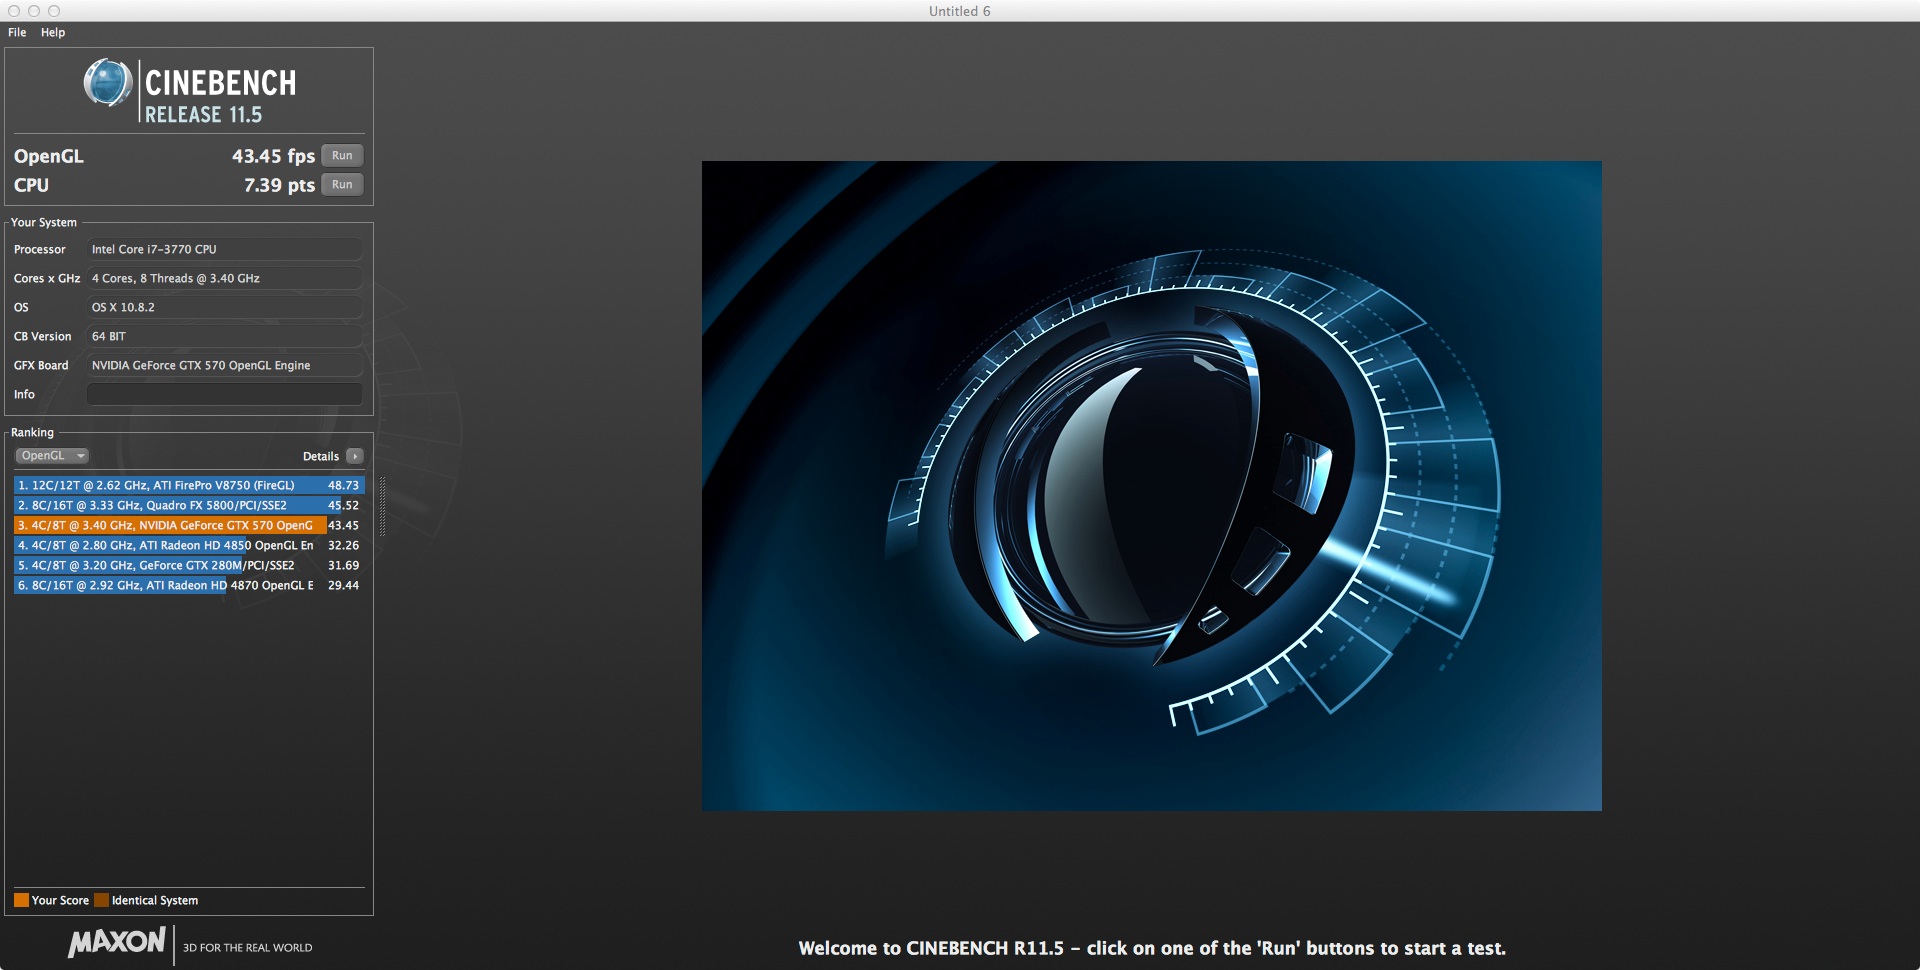Click the Your Score orange legend swatch
Image resolution: width=1920 pixels, height=970 pixels.
click(21, 900)
